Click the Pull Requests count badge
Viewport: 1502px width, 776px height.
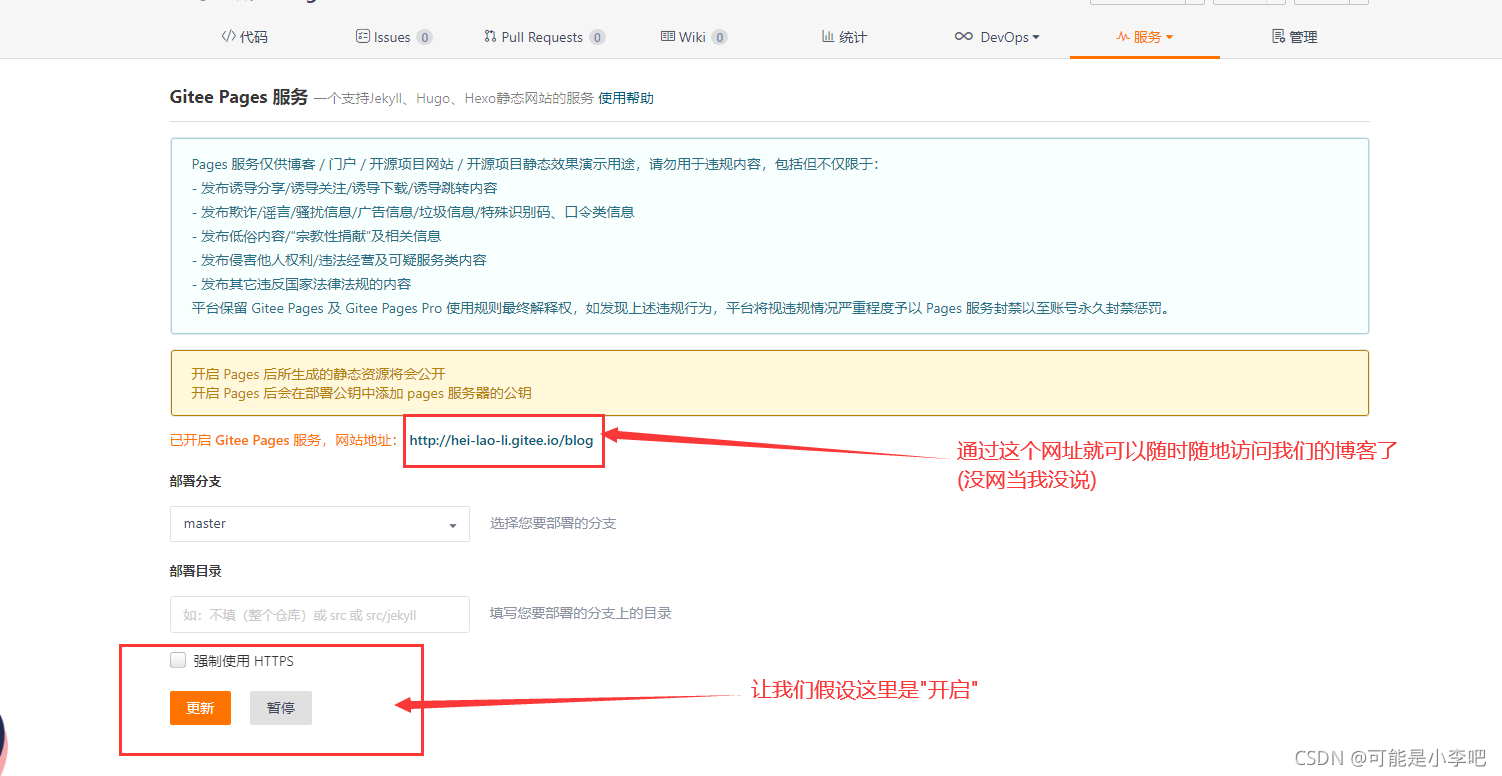[x=597, y=38]
